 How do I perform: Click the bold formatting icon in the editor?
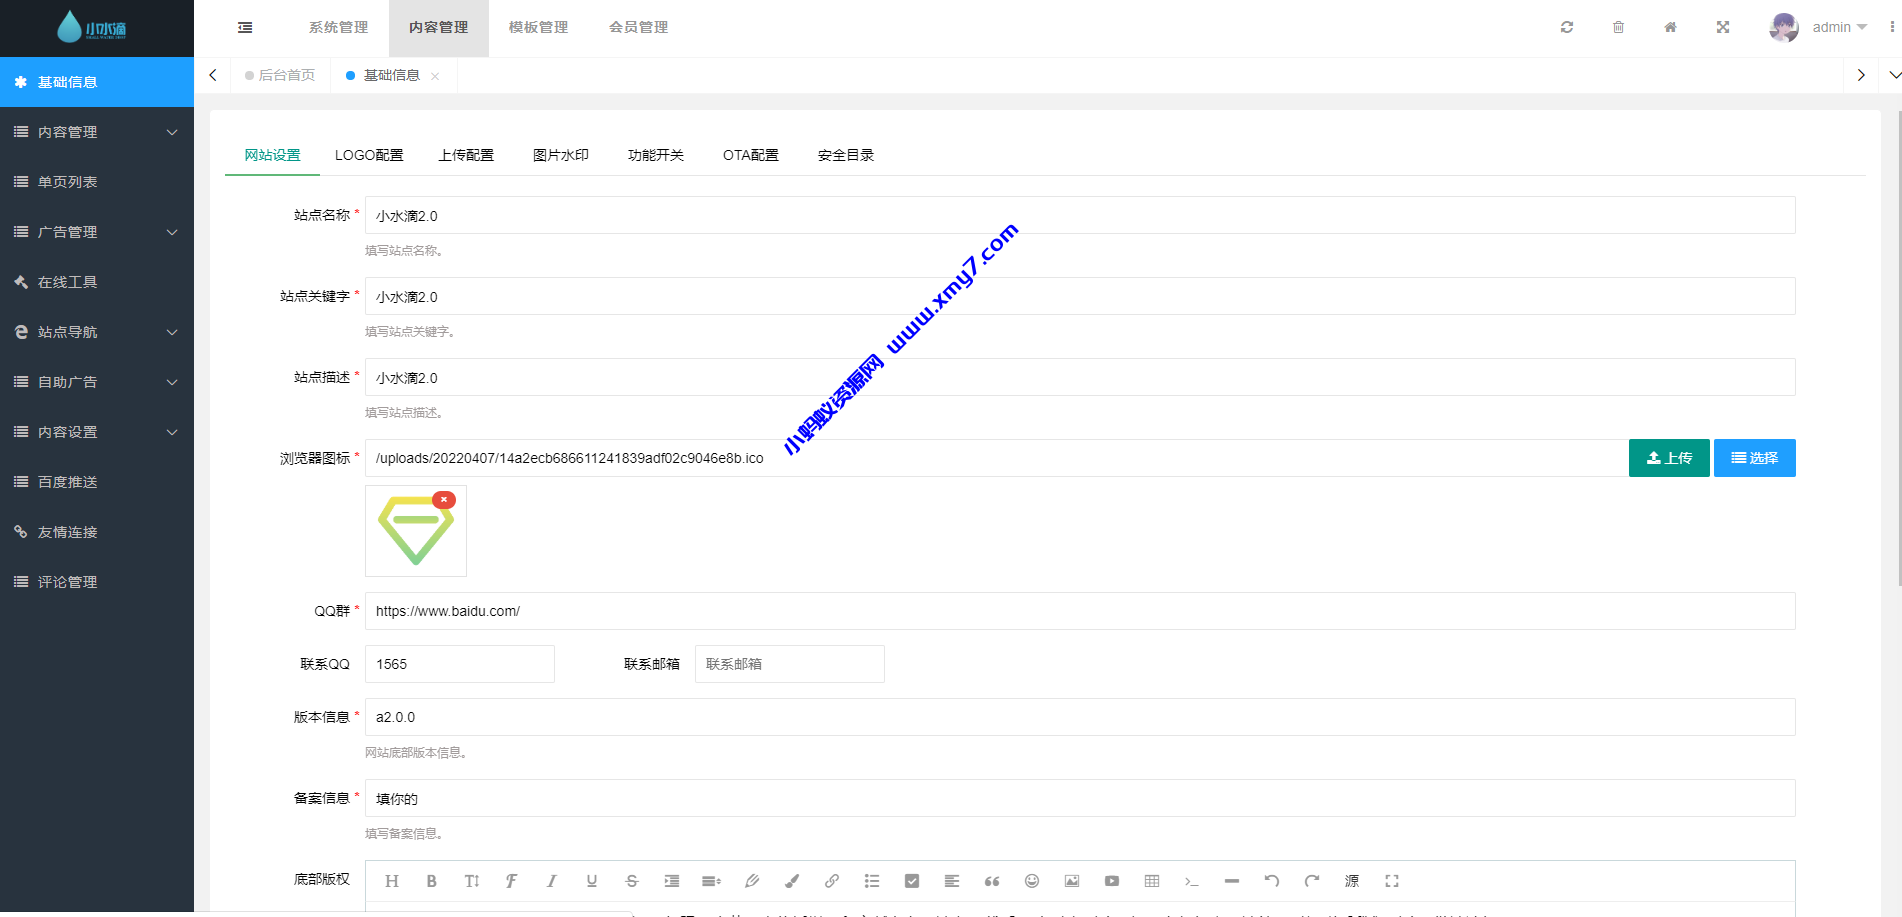click(431, 881)
